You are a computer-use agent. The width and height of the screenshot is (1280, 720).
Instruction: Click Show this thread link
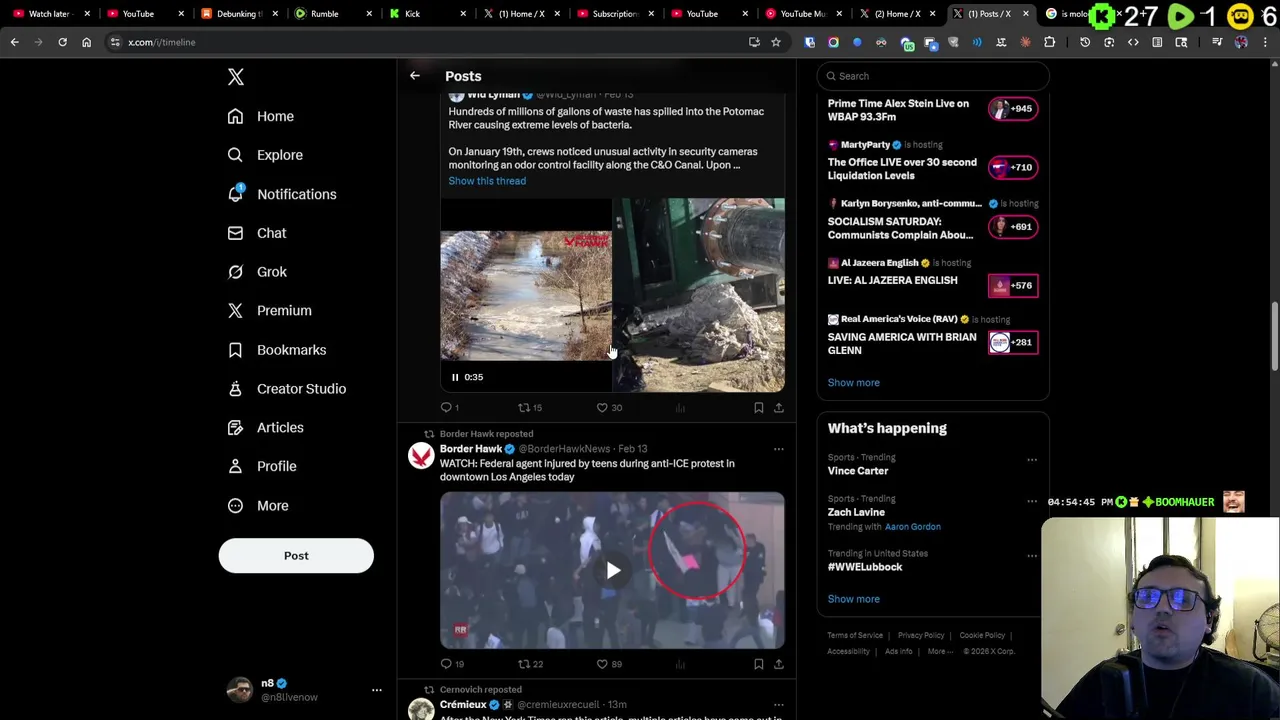[x=487, y=181]
